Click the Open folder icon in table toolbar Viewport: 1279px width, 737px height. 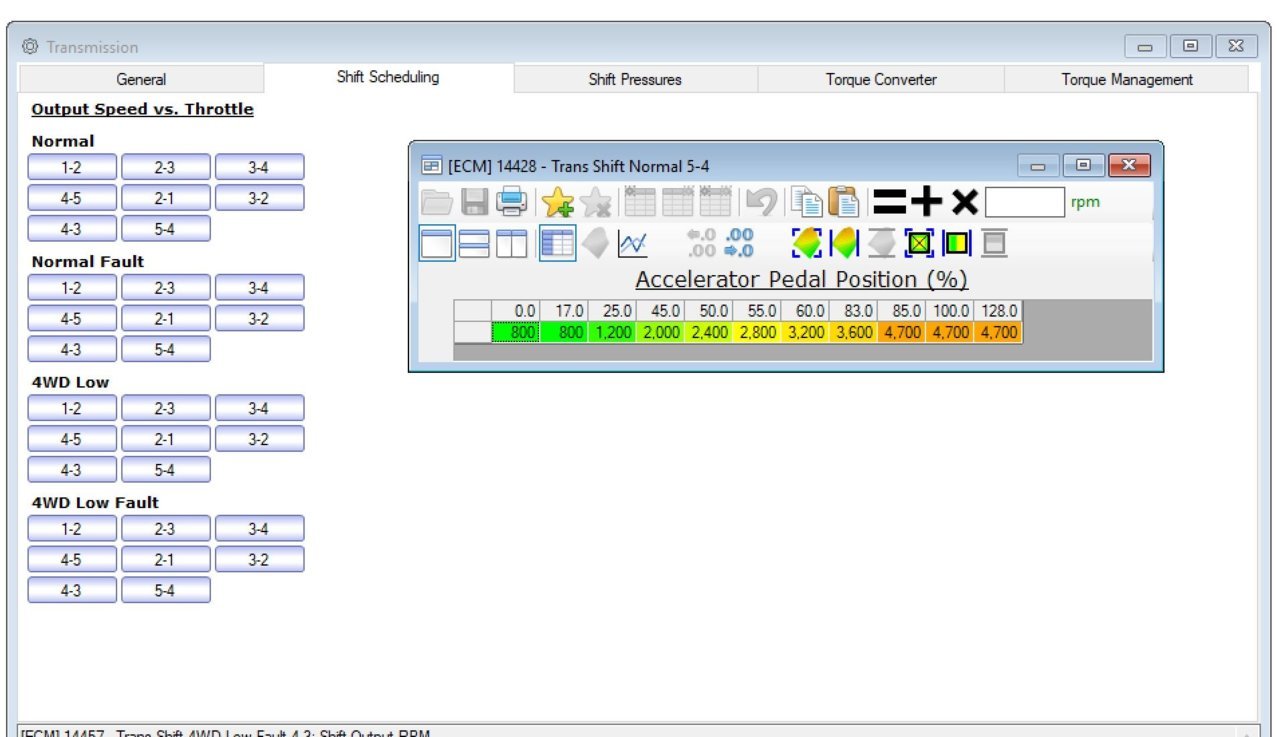(437, 203)
